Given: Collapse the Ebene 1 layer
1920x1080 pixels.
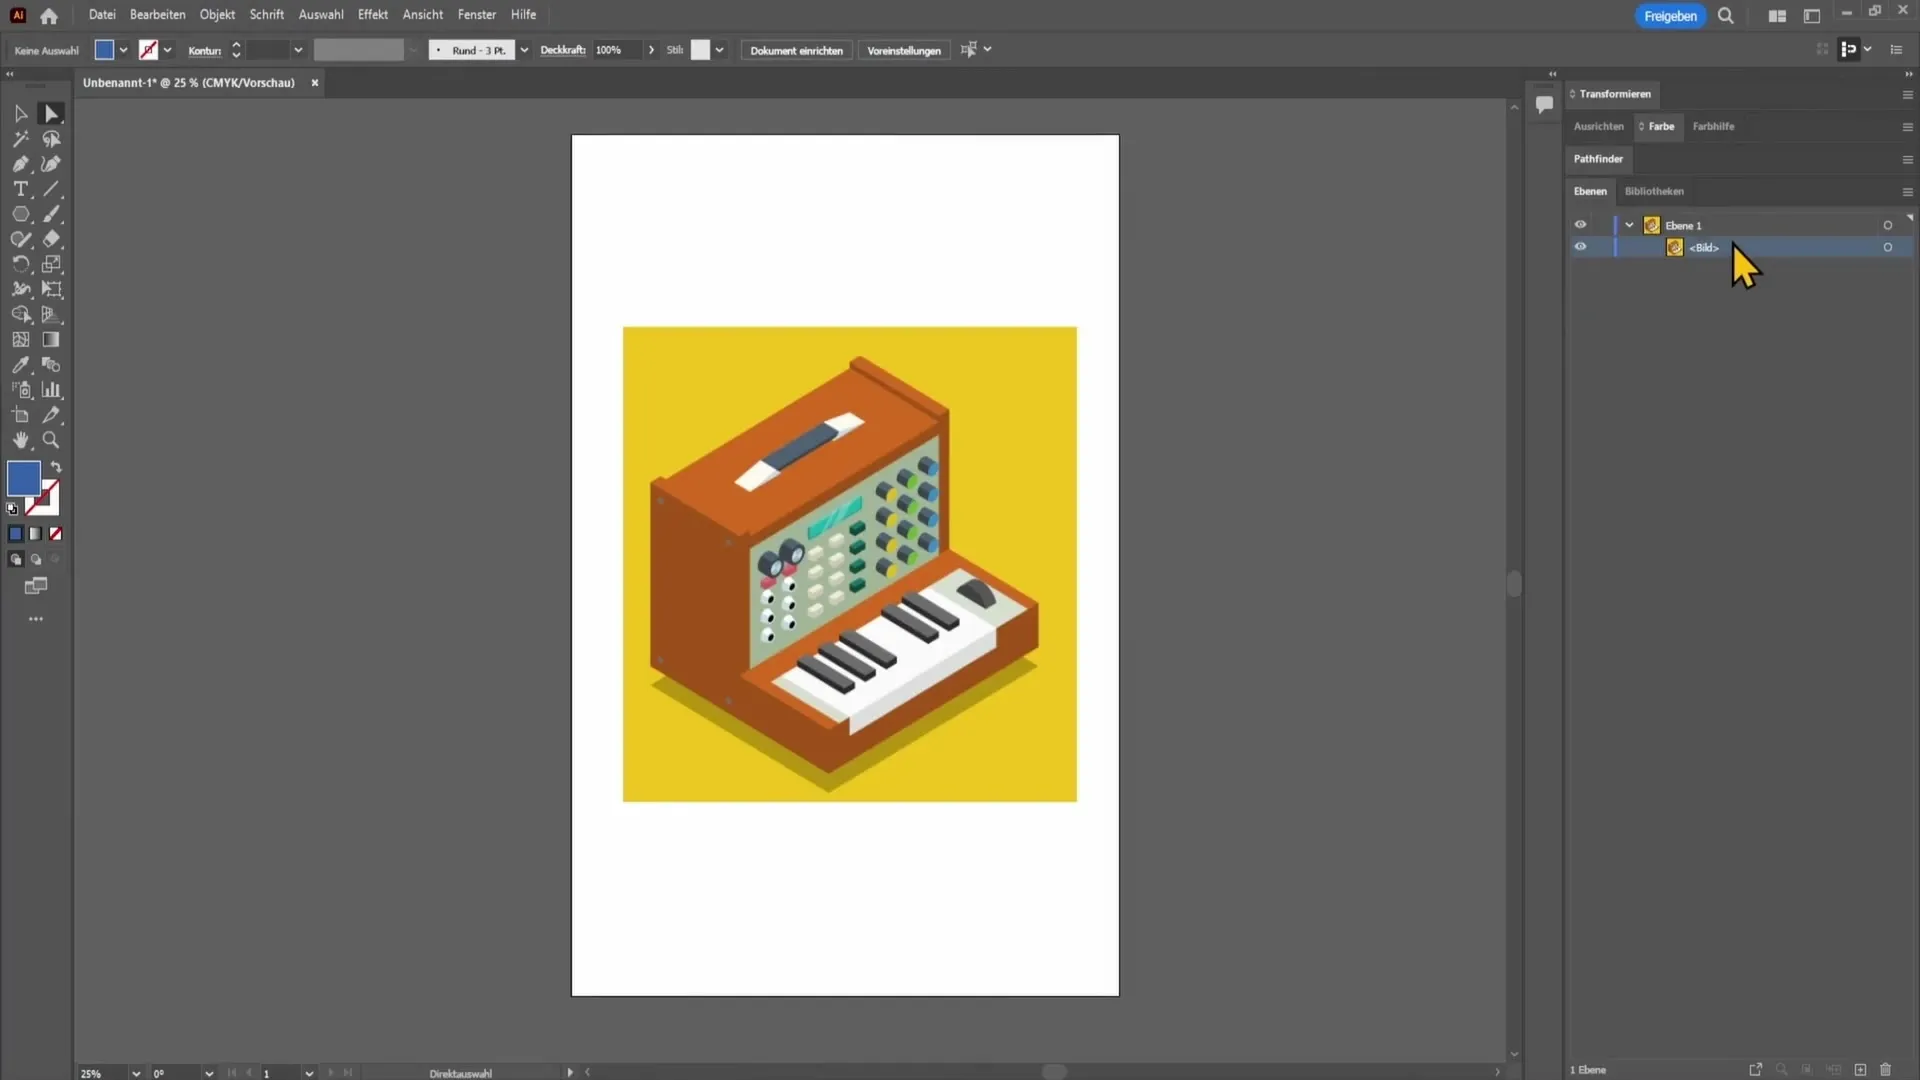Looking at the screenshot, I should tap(1630, 225).
